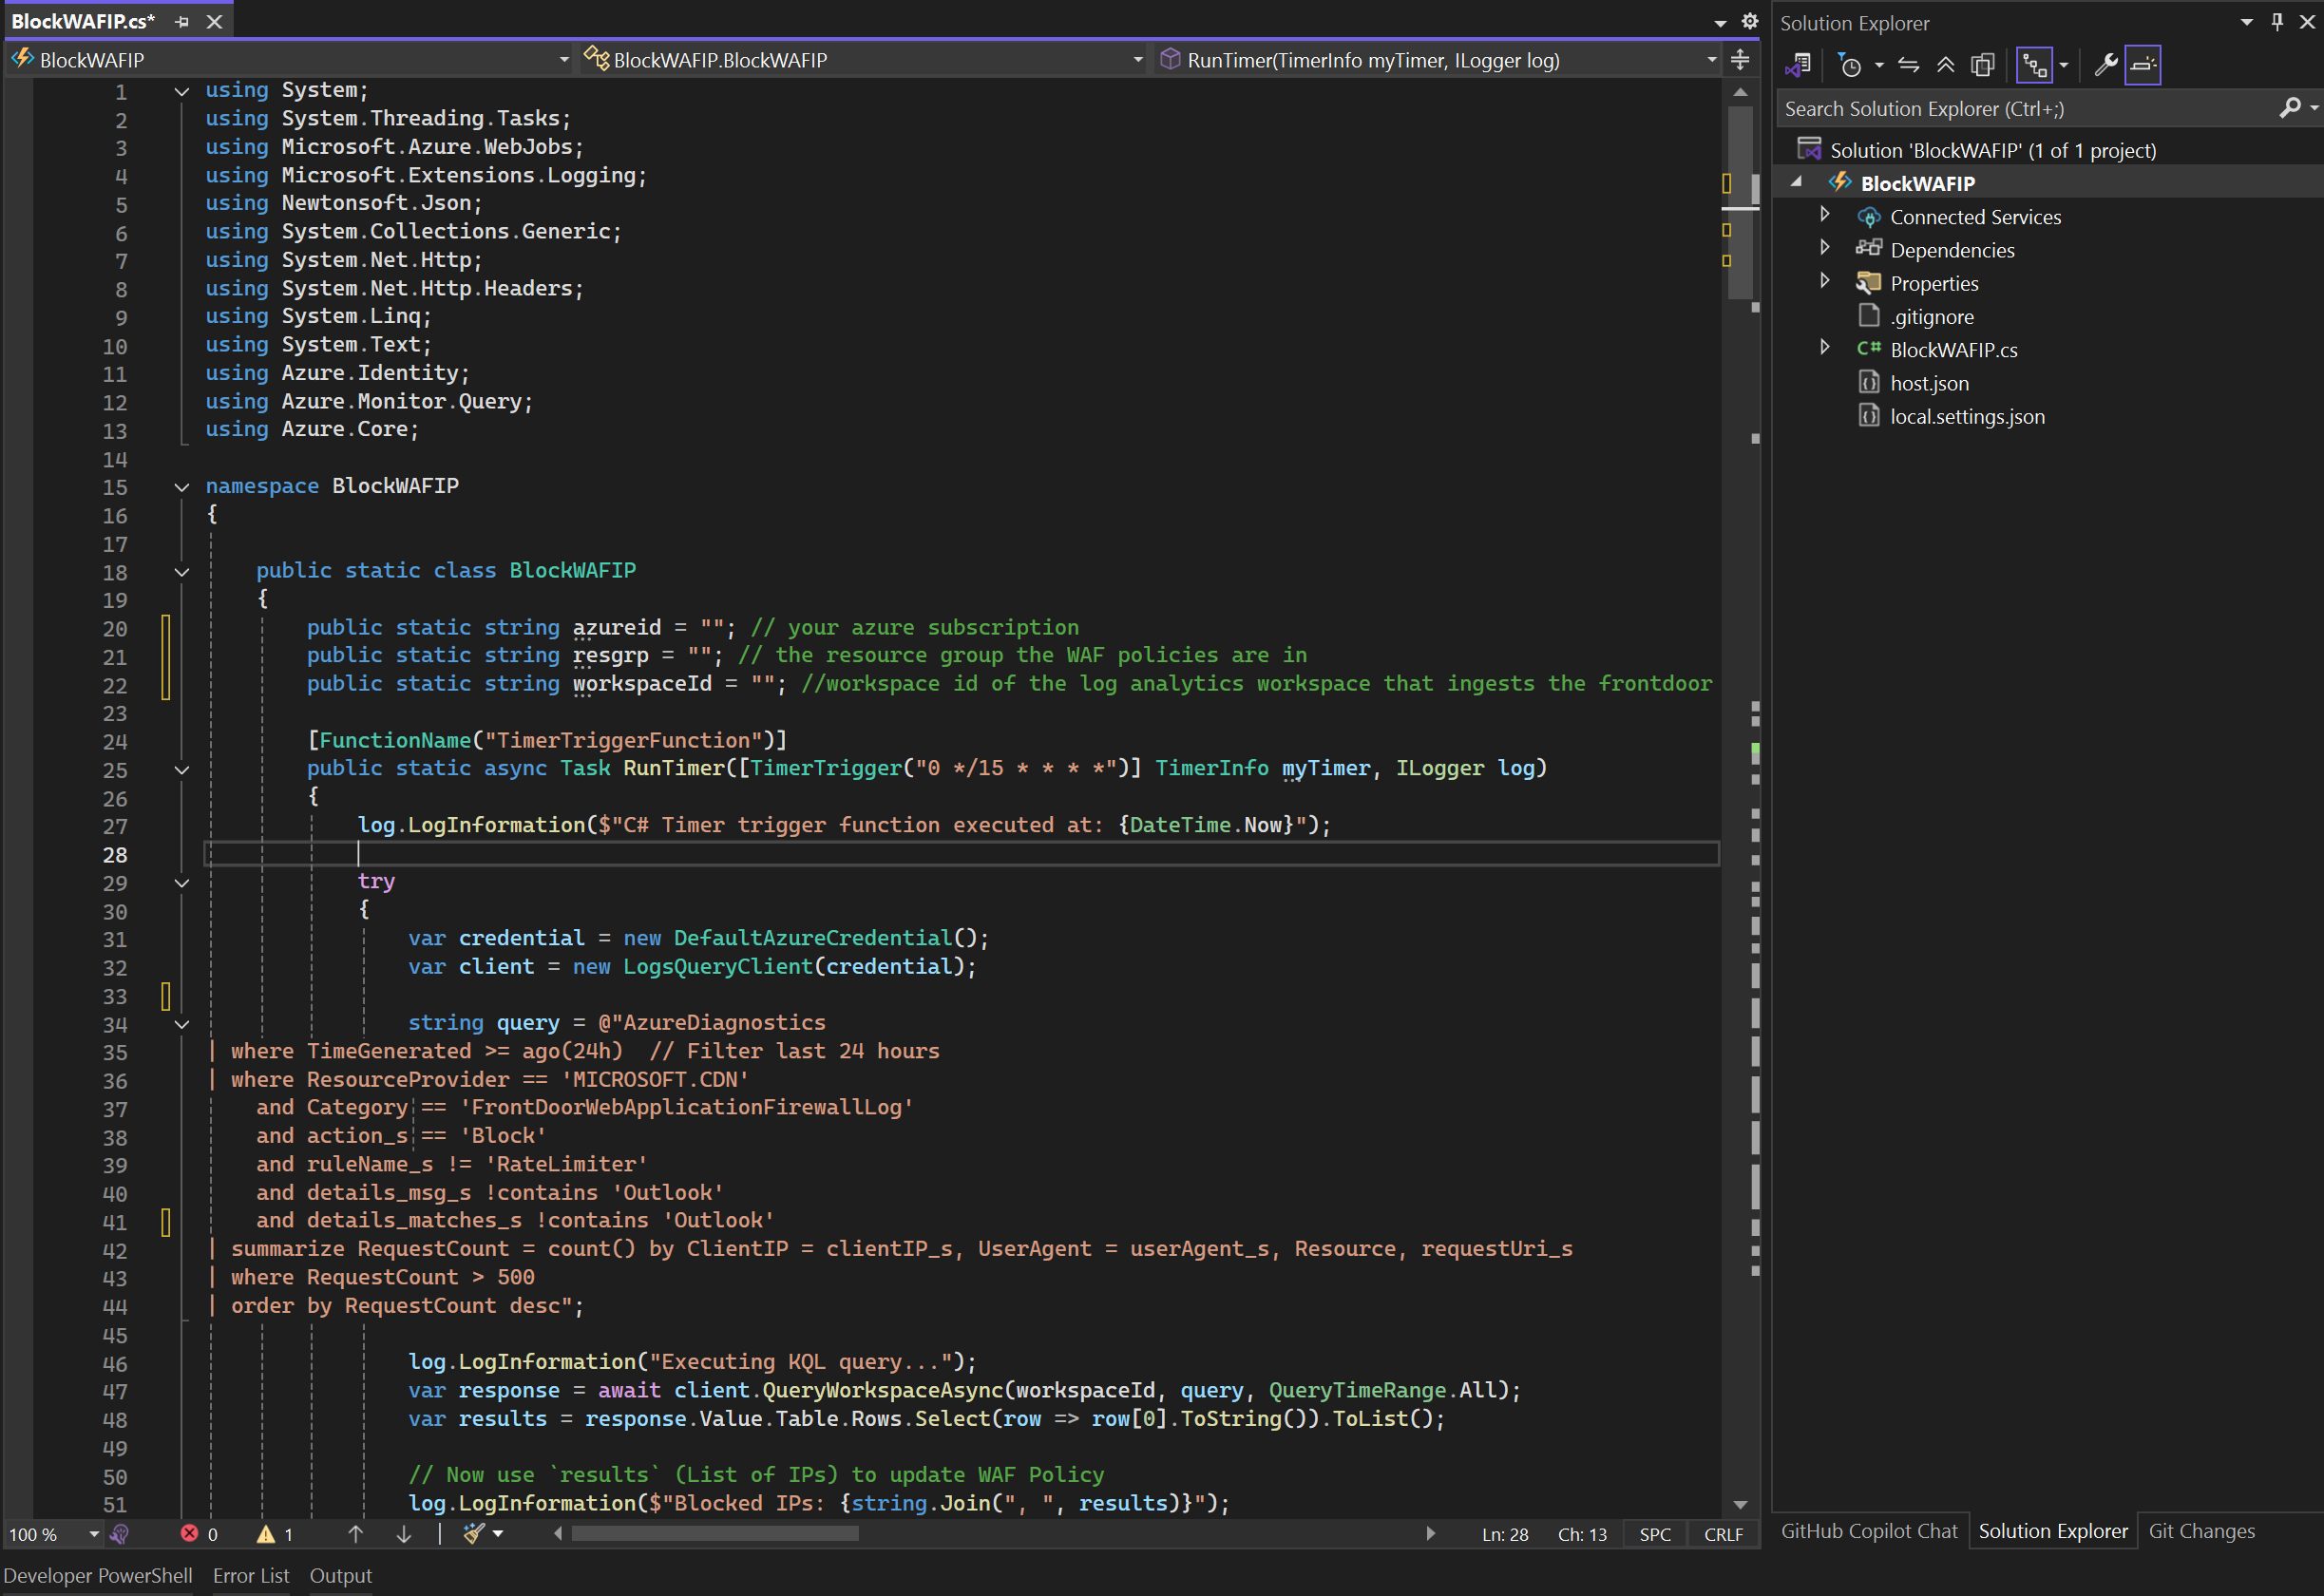This screenshot has width=2324, height=1596.
Task: Click the purple health indicator icon
Action: pos(120,1534)
